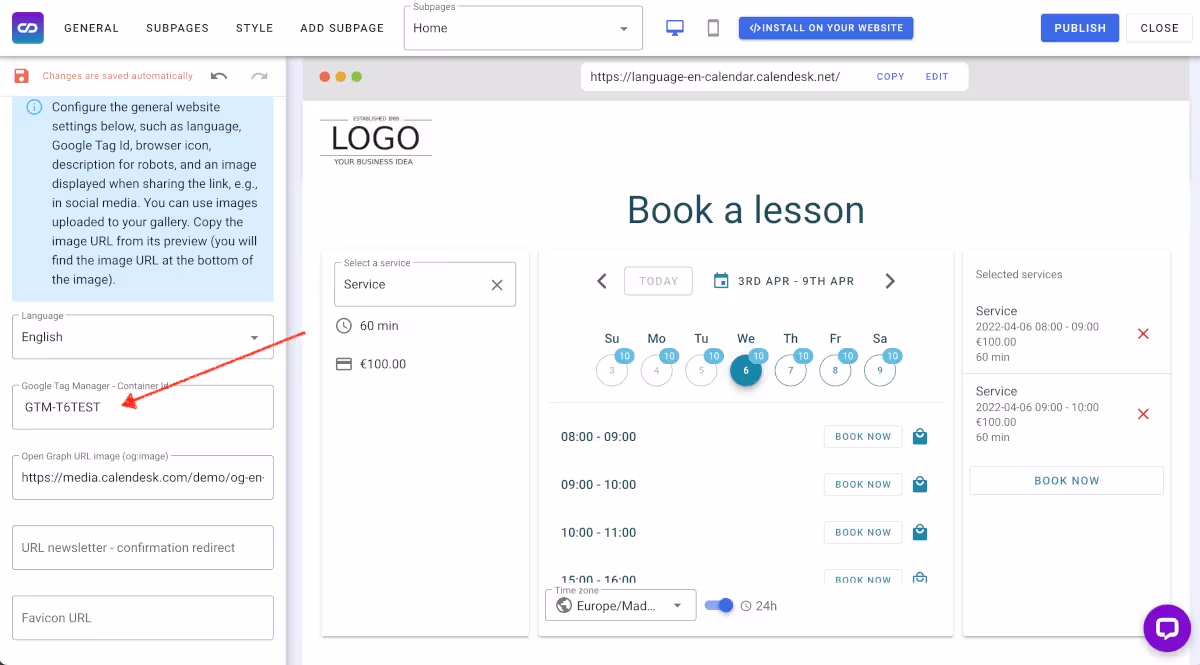This screenshot has height=665, width=1200.
Task: Copy the website URL with COPY
Action: [x=889, y=76]
